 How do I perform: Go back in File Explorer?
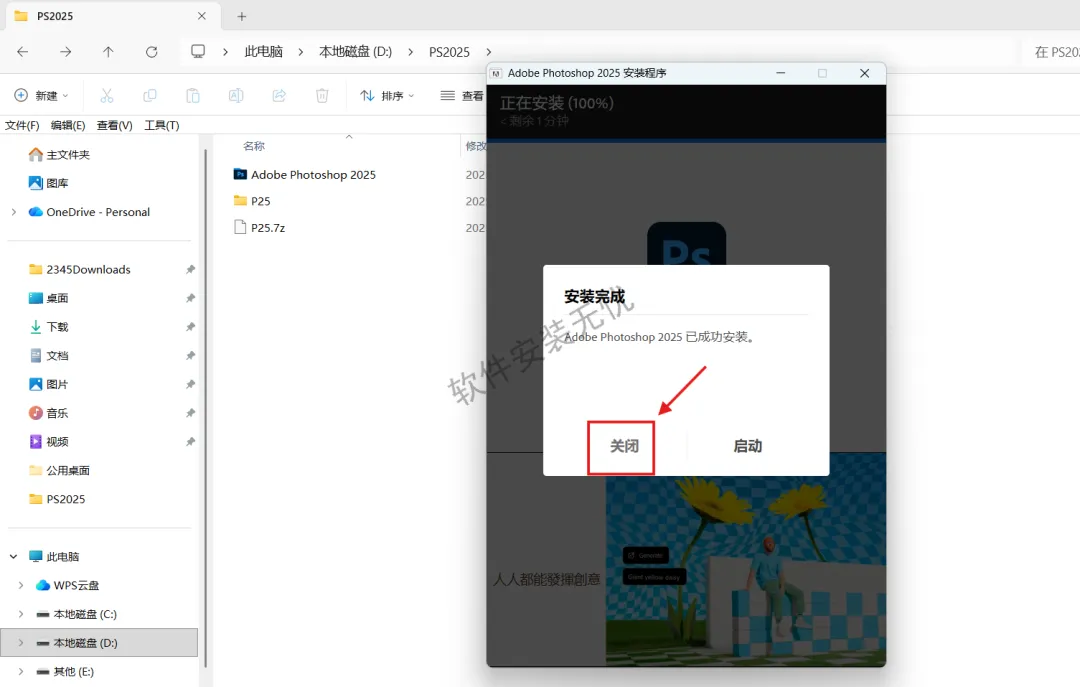(23, 52)
